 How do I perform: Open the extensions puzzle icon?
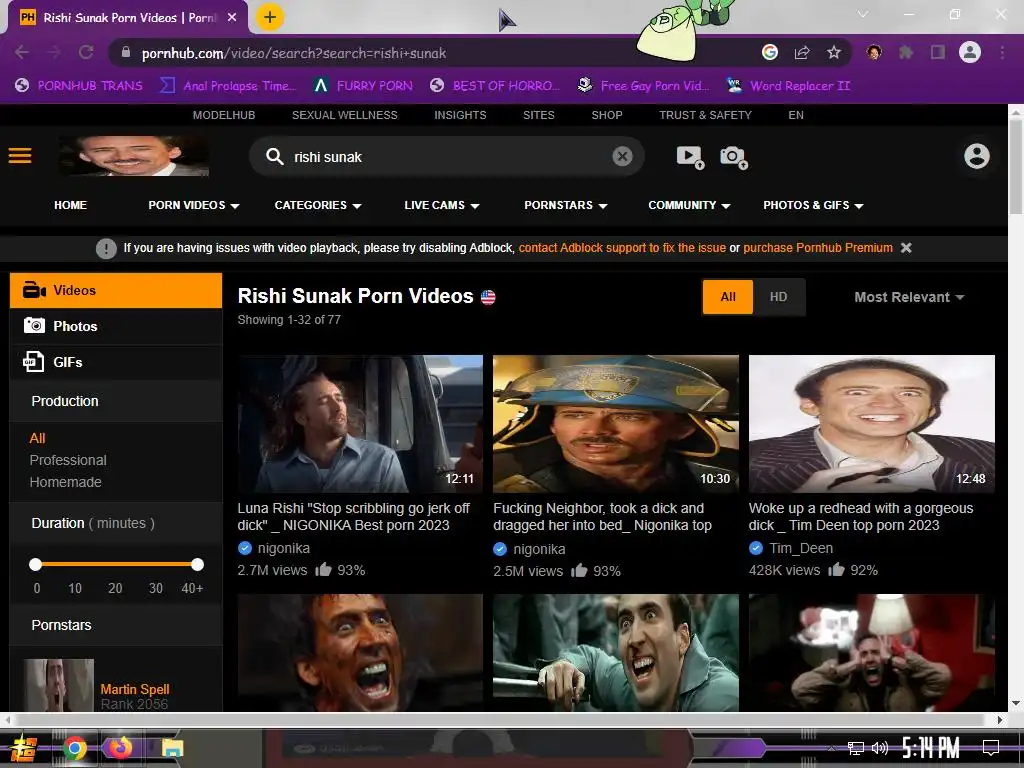point(906,52)
